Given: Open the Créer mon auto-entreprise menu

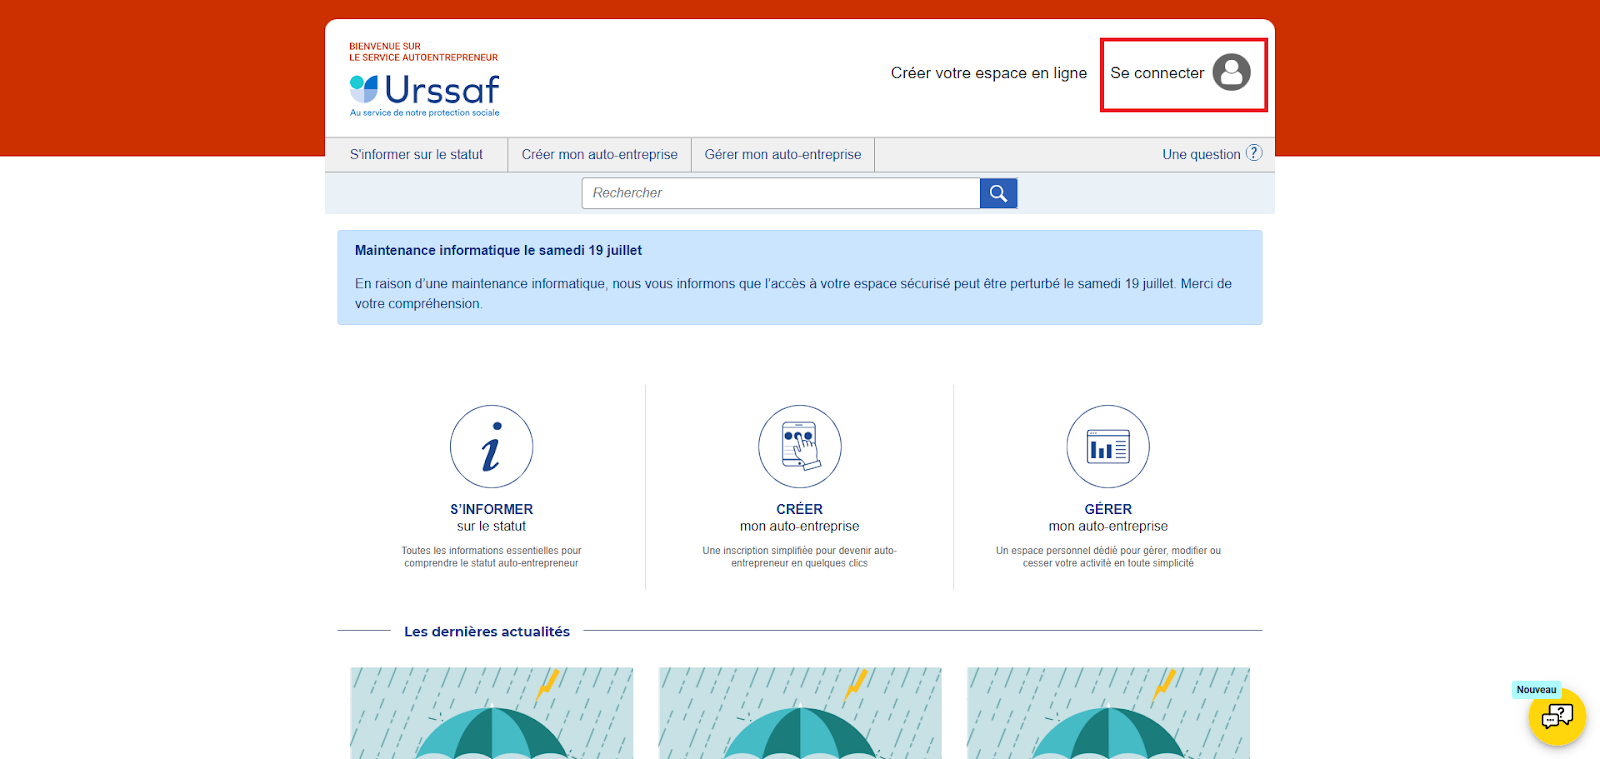Looking at the screenshot, I should point(599,155).
